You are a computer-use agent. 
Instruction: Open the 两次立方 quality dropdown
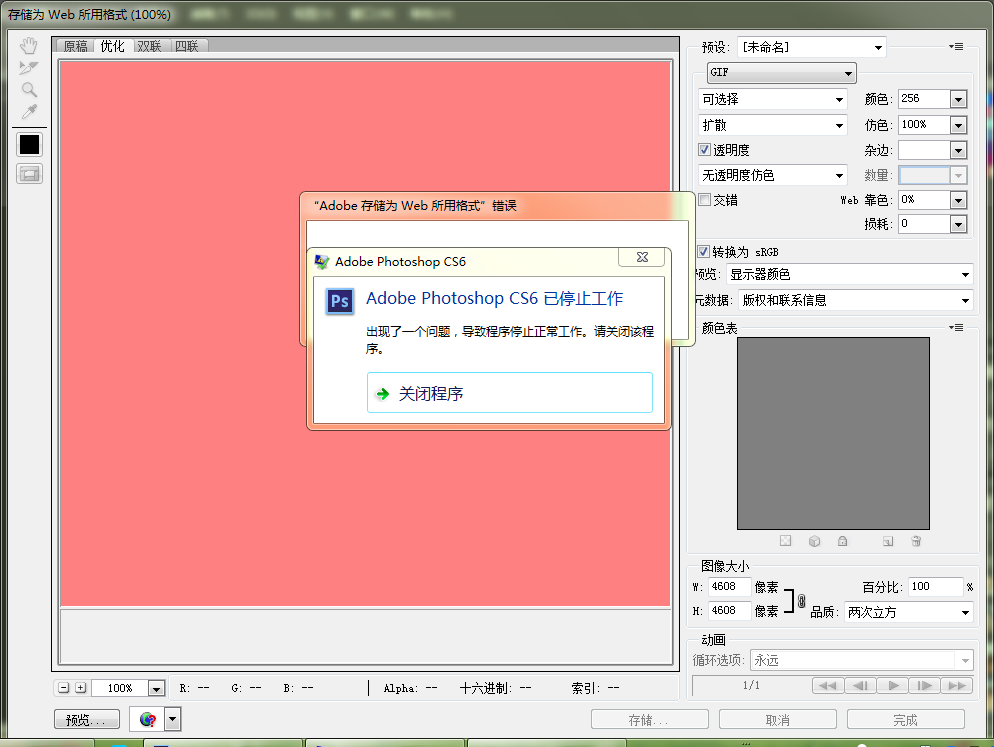coord(908,612)
